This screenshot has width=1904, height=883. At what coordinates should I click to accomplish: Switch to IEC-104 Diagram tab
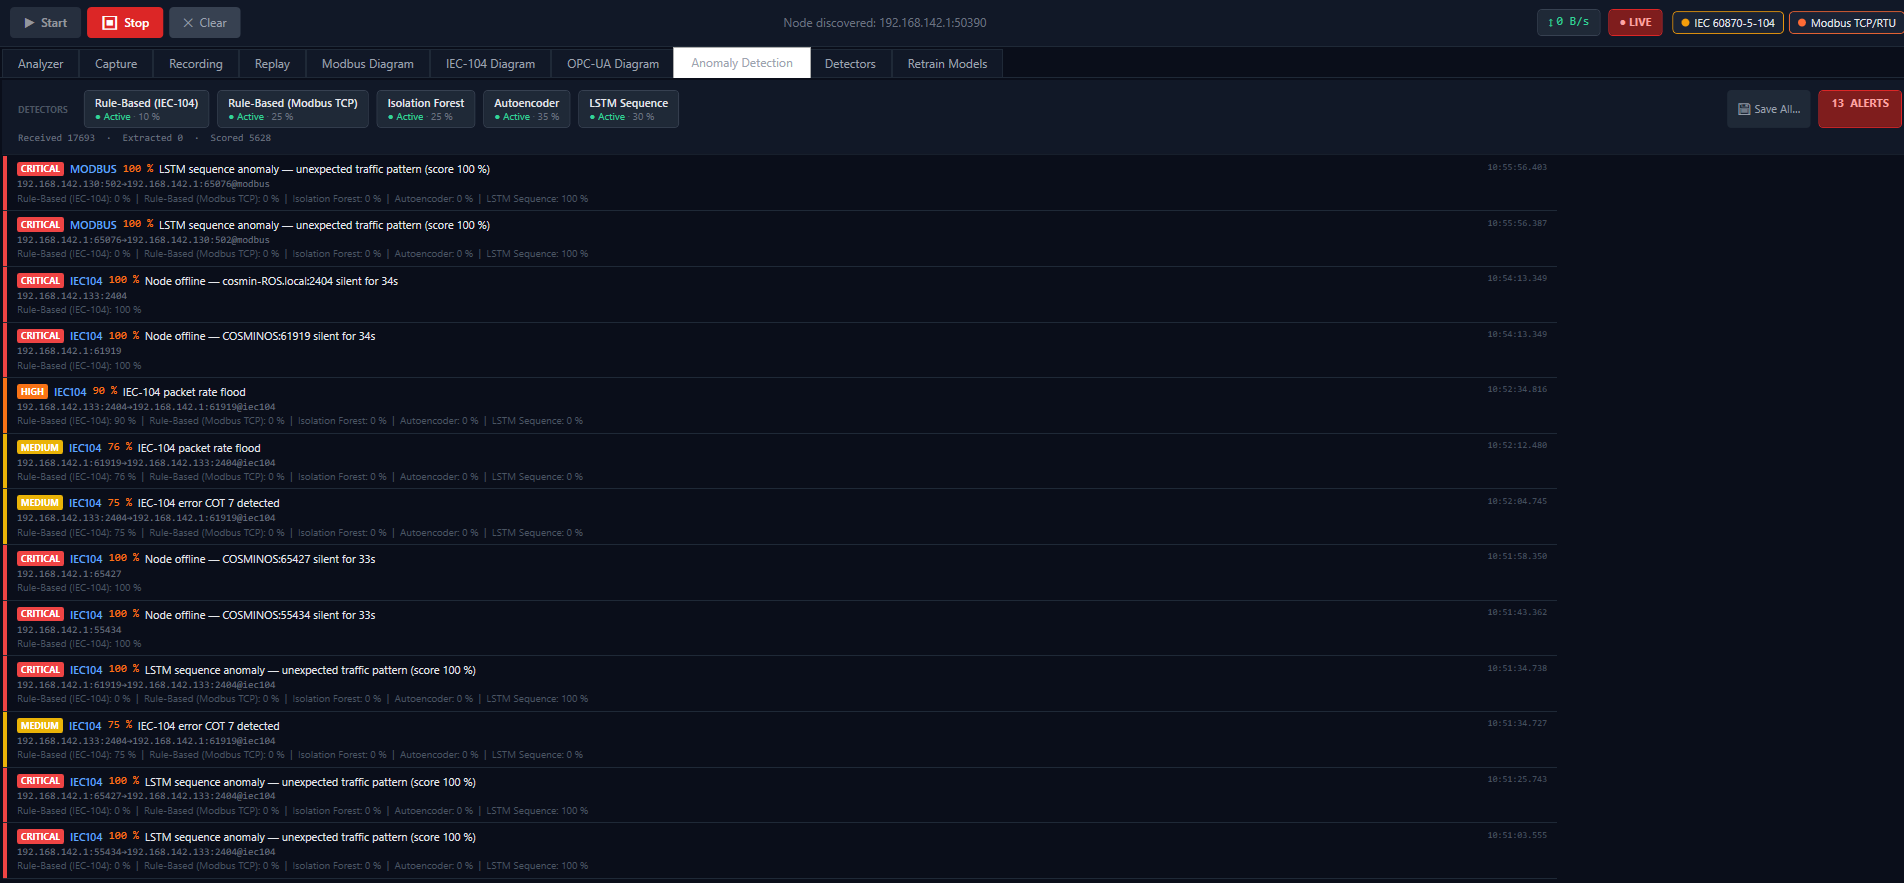[490, 63]
